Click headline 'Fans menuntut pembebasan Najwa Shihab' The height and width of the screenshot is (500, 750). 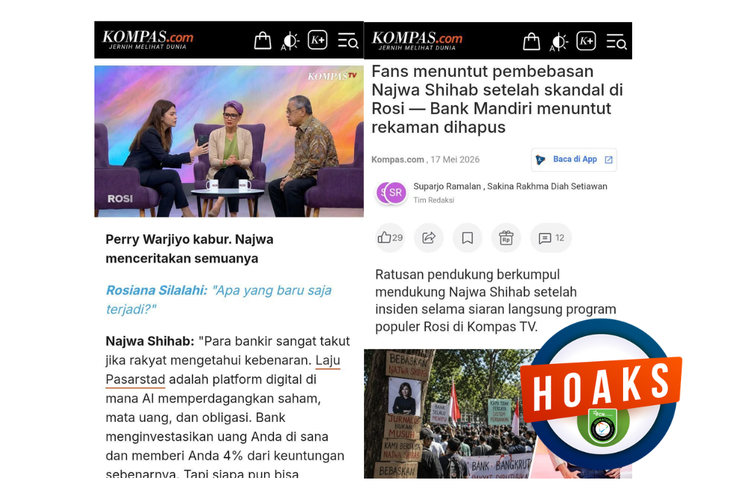497,99
